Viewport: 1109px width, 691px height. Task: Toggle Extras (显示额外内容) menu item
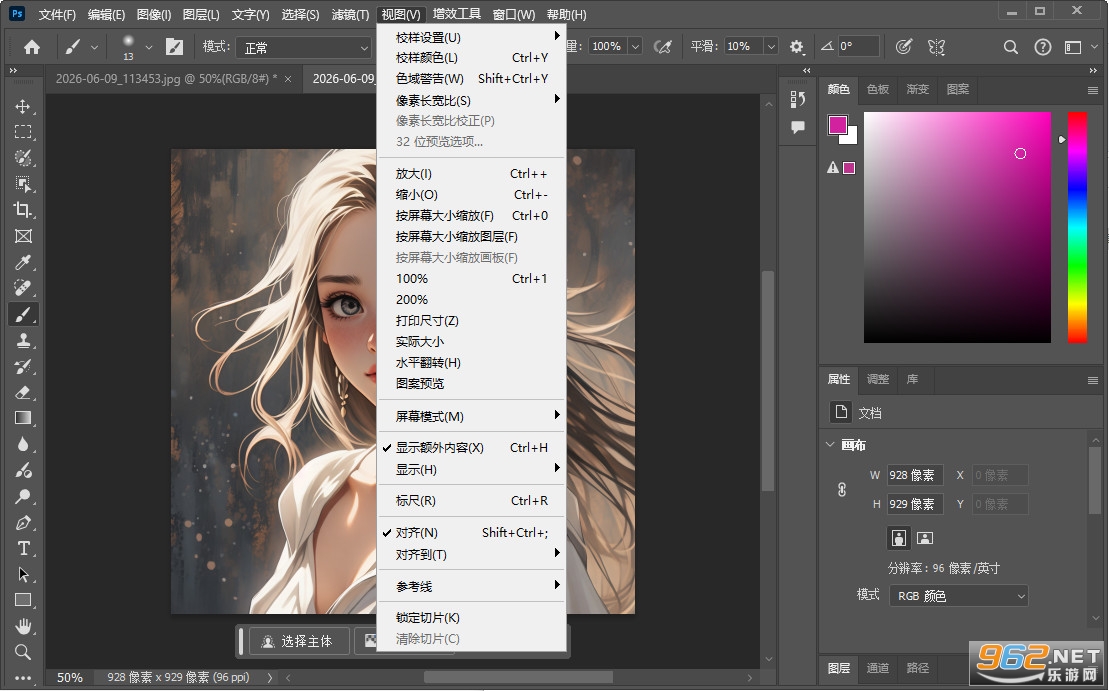471,448
